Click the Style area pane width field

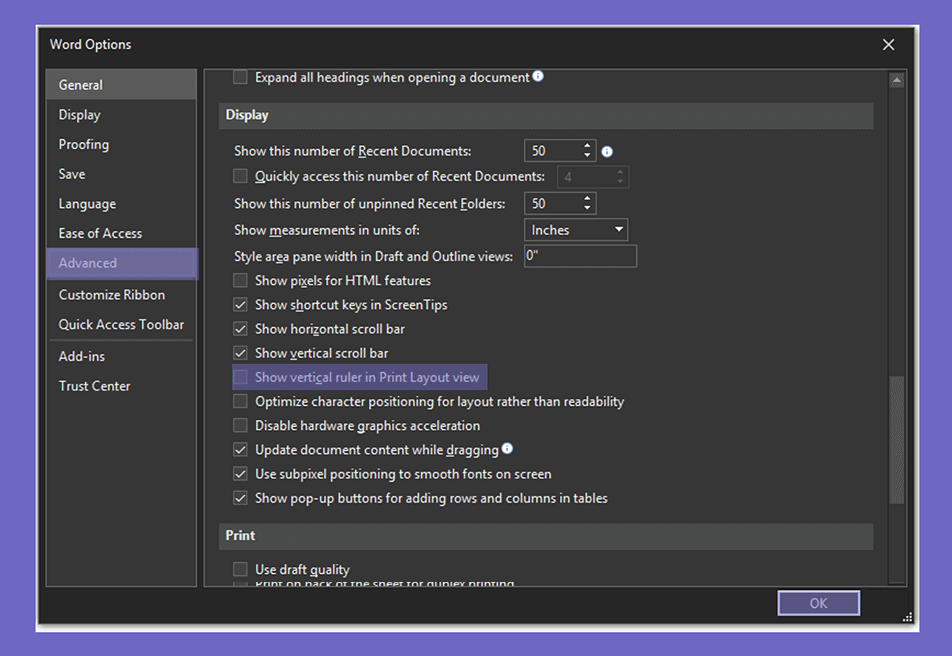click(x=580, y=256)
